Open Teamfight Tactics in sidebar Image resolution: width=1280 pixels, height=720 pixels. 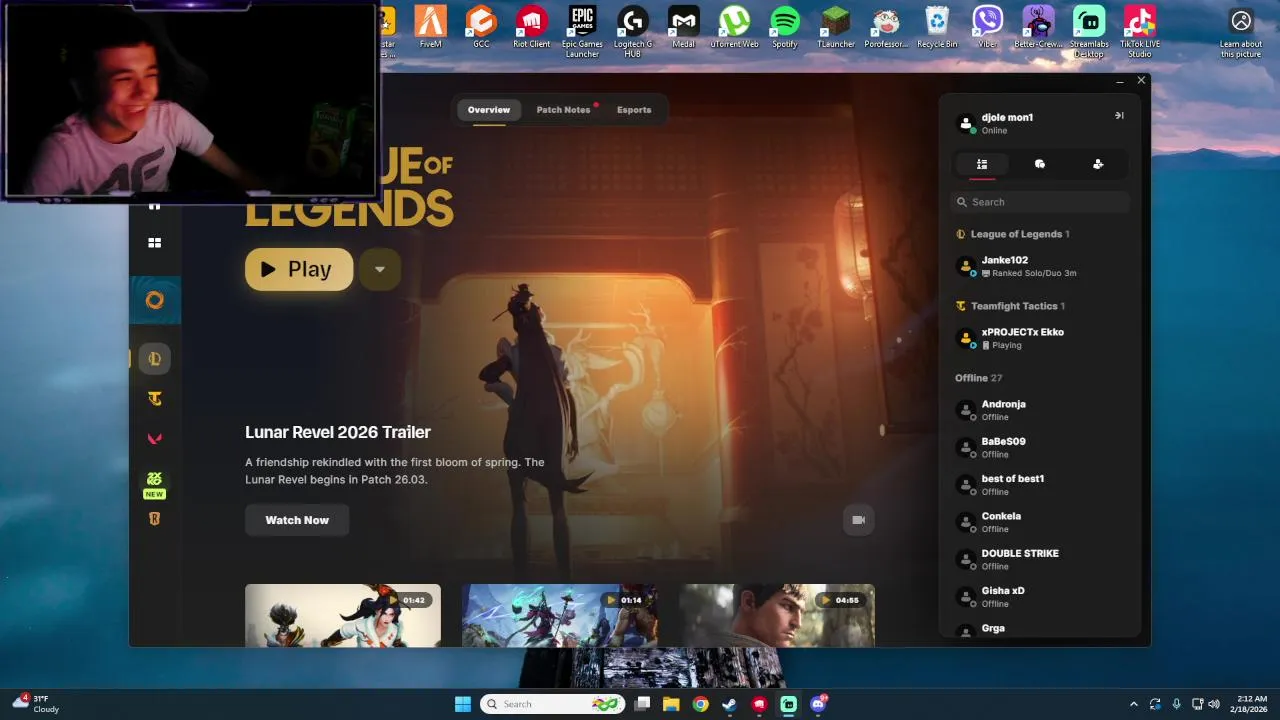(155, 399)
